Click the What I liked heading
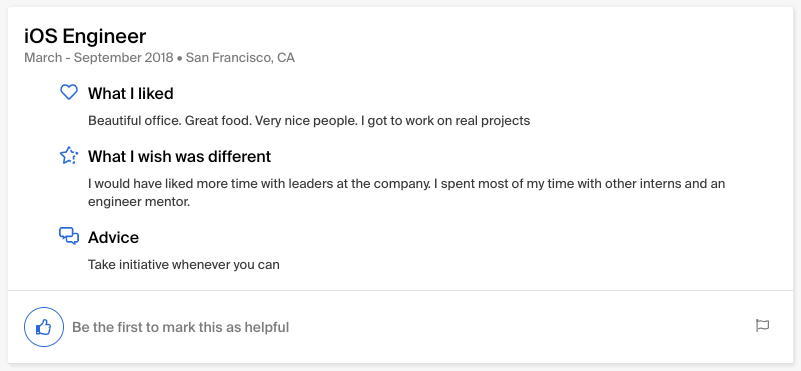Viewport: 801px width, 371px height. click(x=131, y=94)
